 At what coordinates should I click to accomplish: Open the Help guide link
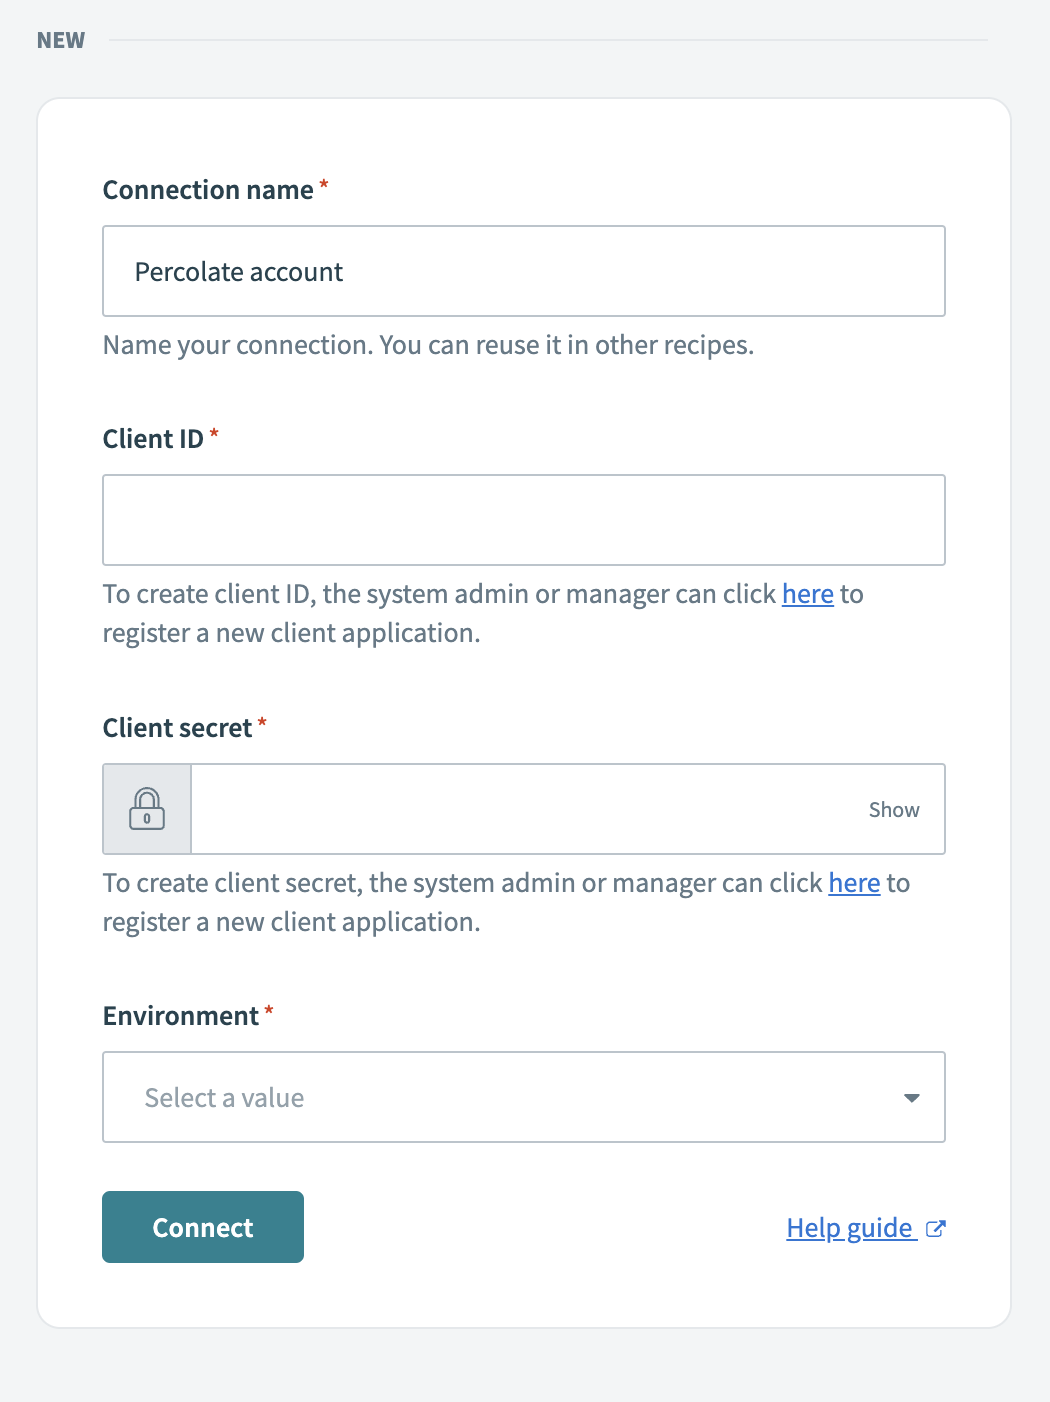tap(850, 1228)
